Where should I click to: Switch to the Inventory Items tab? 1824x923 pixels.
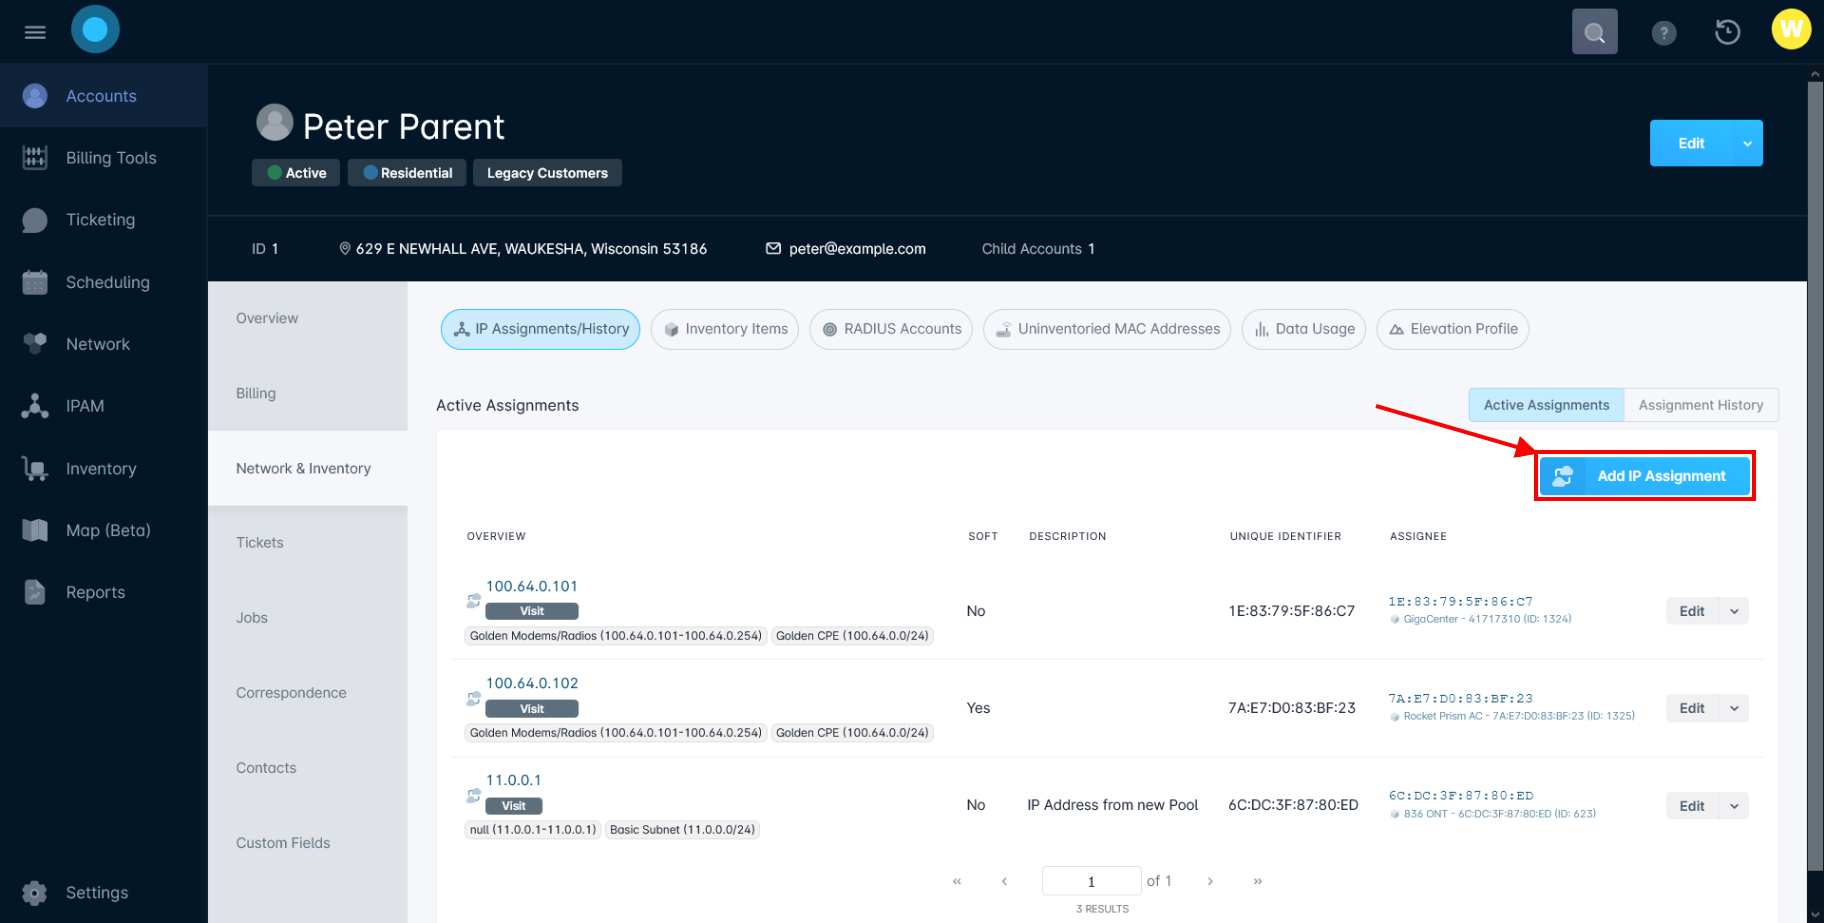(x=724, y=329)
